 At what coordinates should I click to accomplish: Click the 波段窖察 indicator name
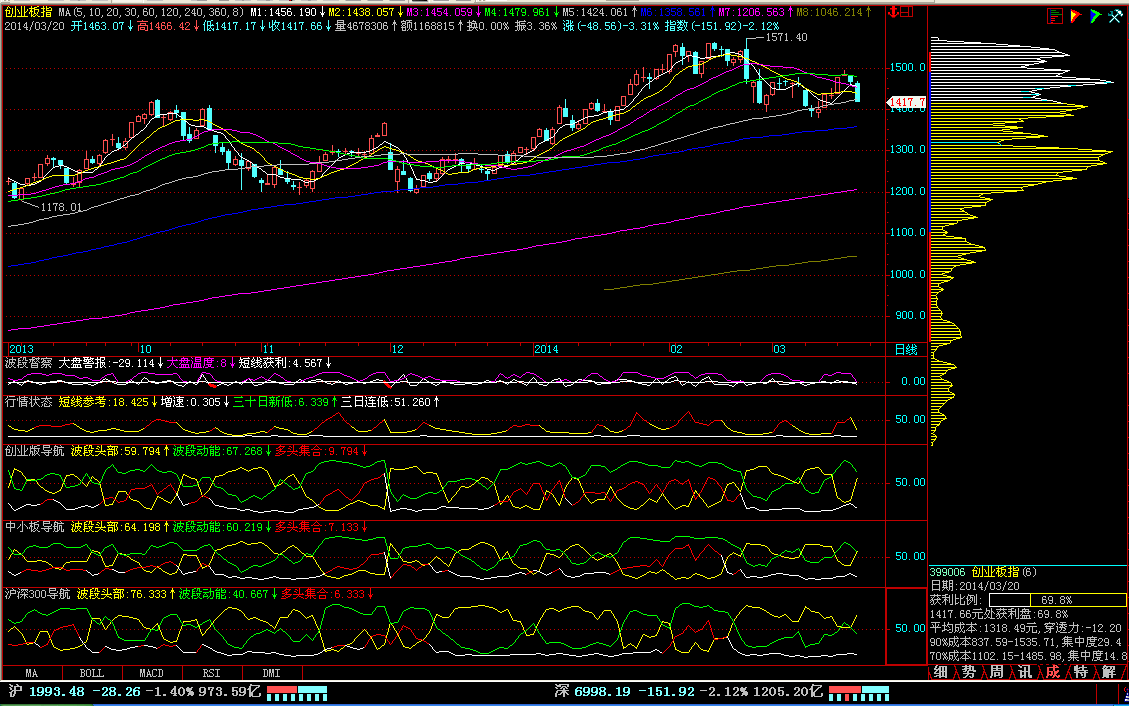click(28, 363)
